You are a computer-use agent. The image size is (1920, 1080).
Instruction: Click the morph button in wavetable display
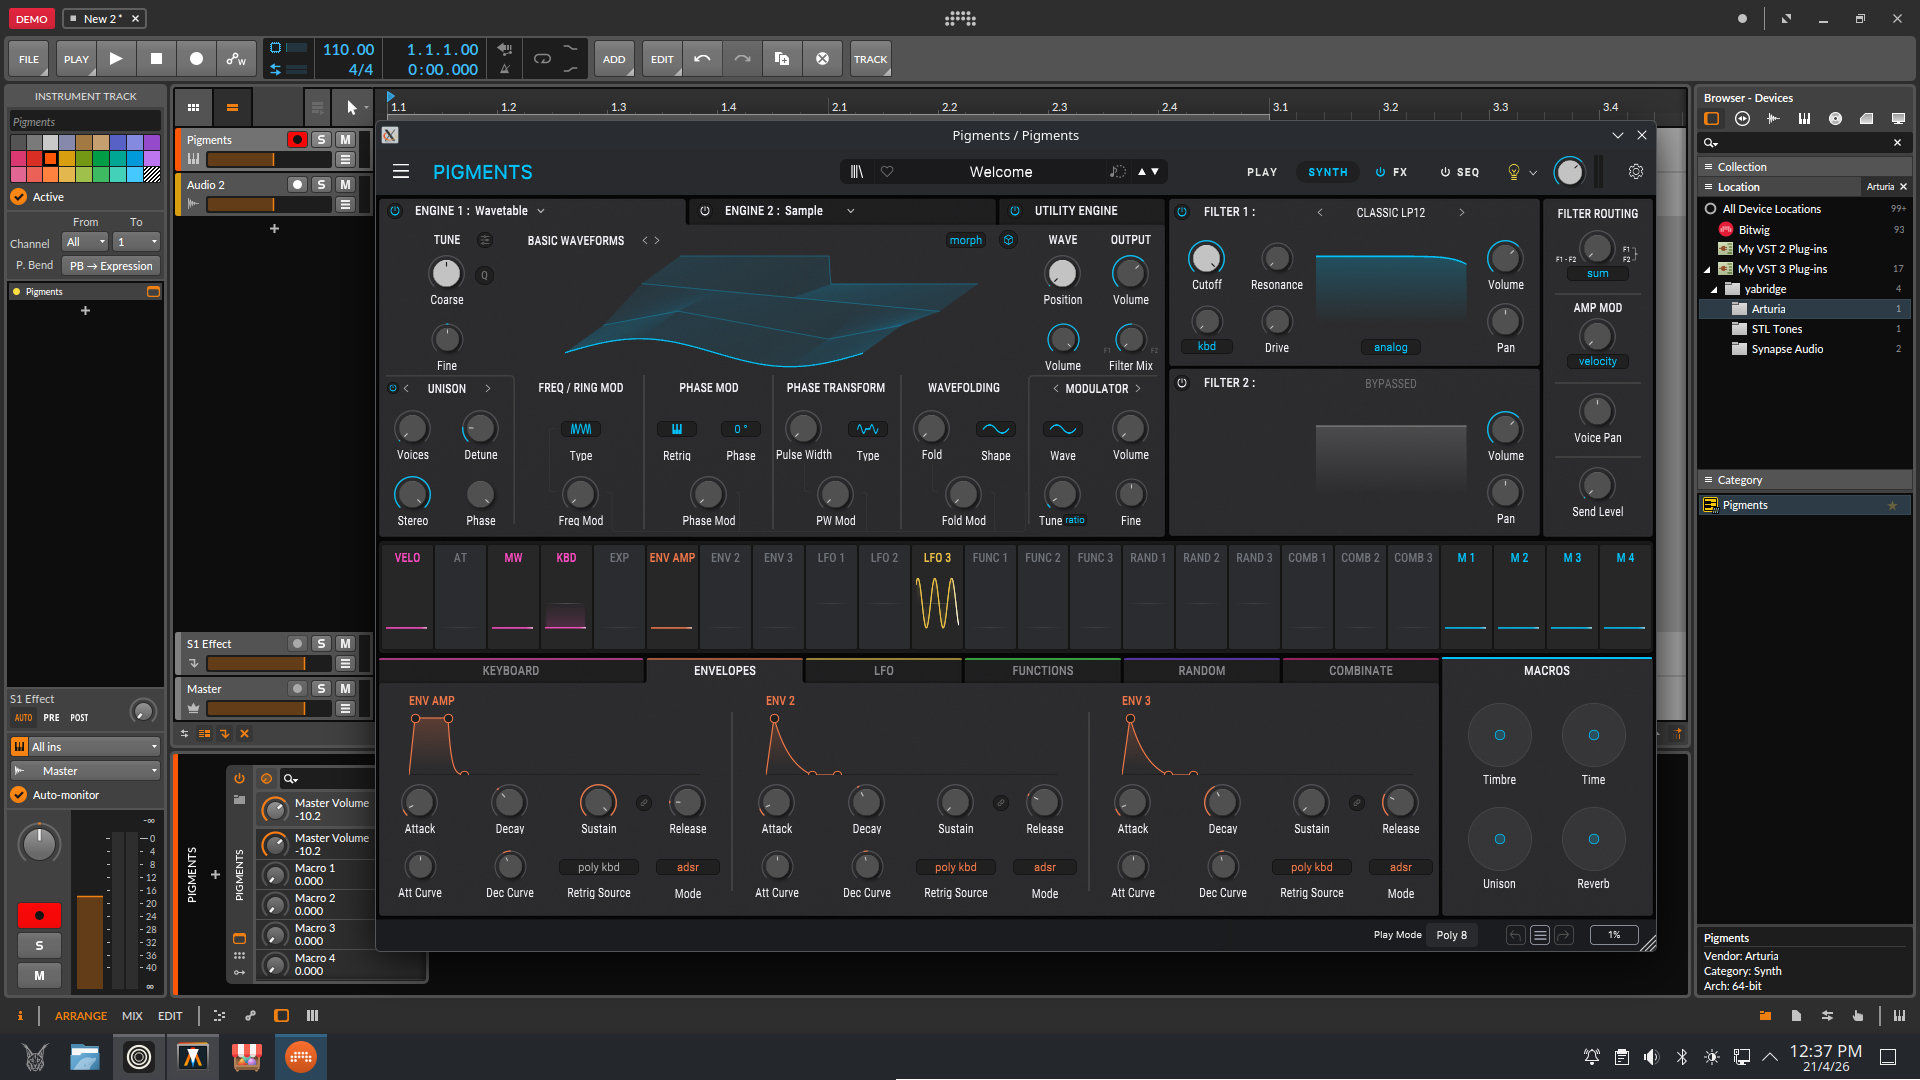(966, 240)
